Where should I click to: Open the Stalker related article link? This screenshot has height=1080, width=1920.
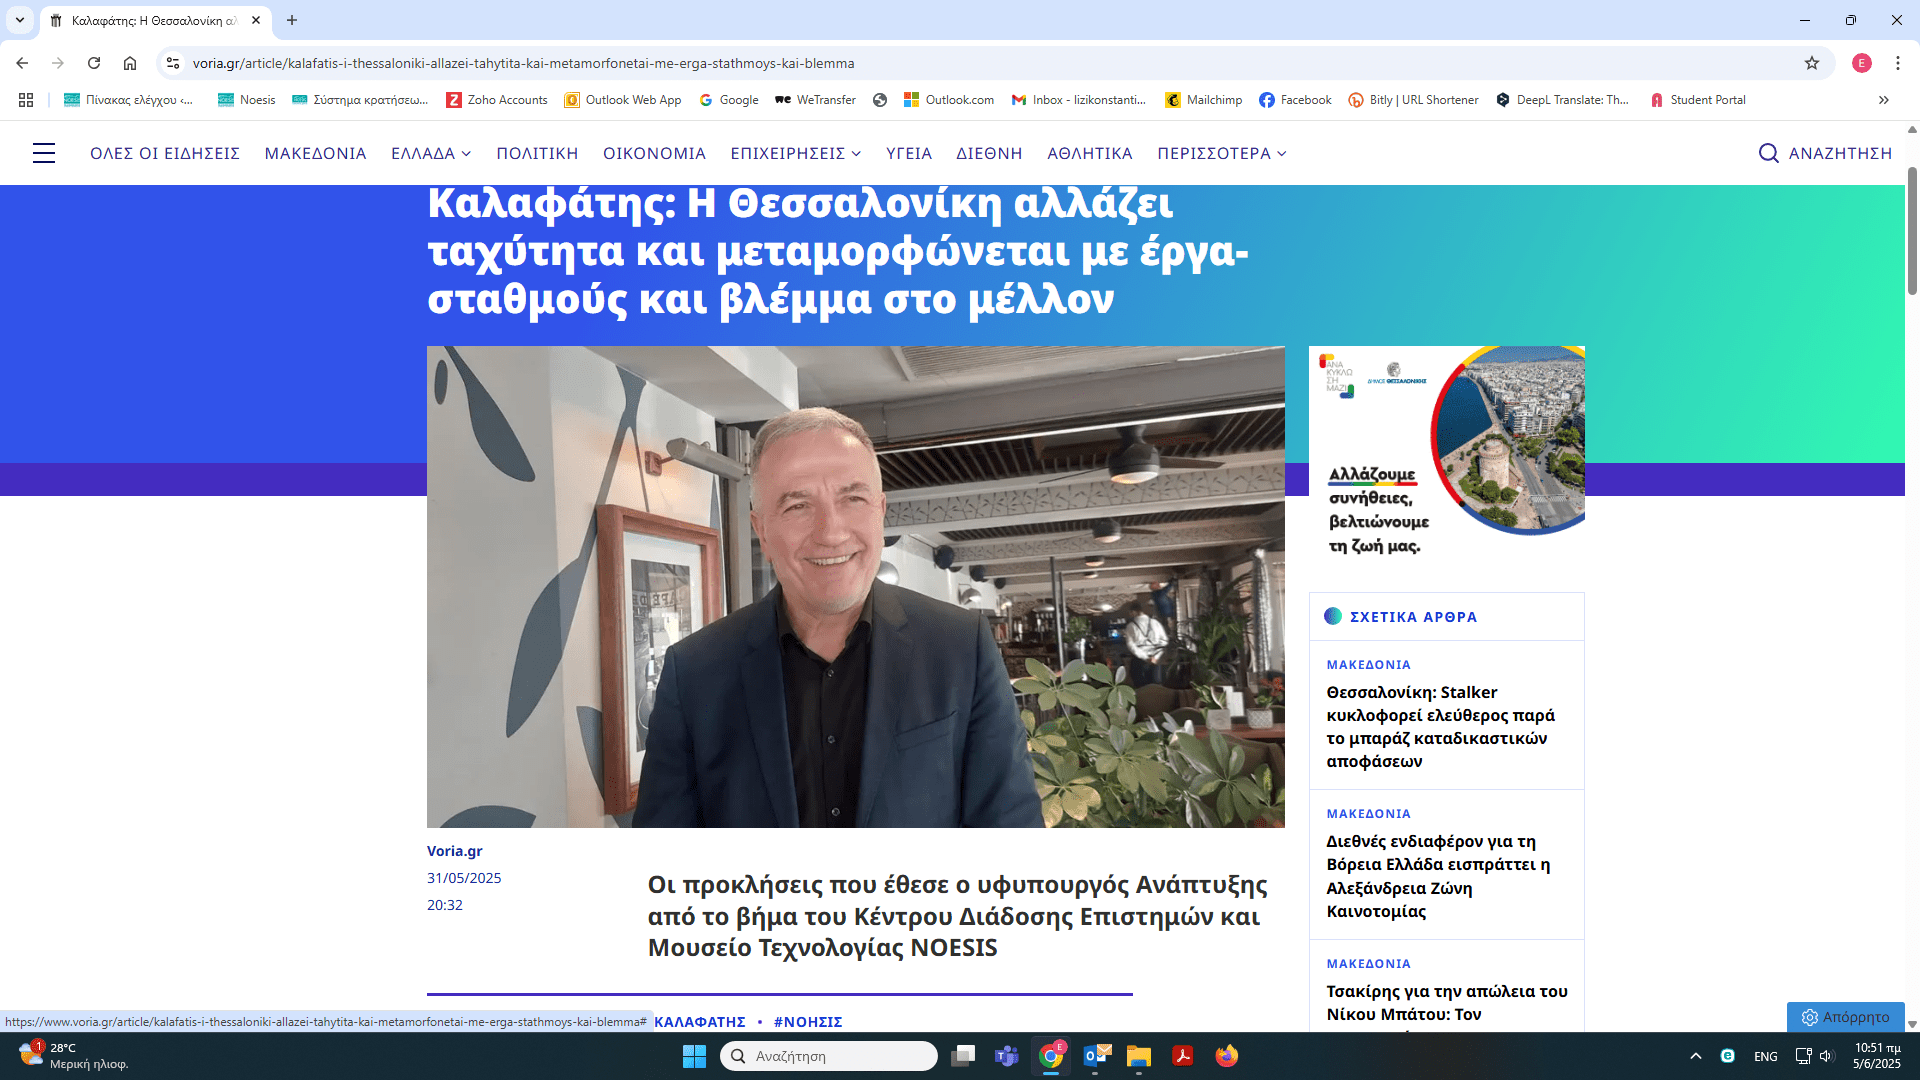pyautogui.click(x=1440, y=727)
